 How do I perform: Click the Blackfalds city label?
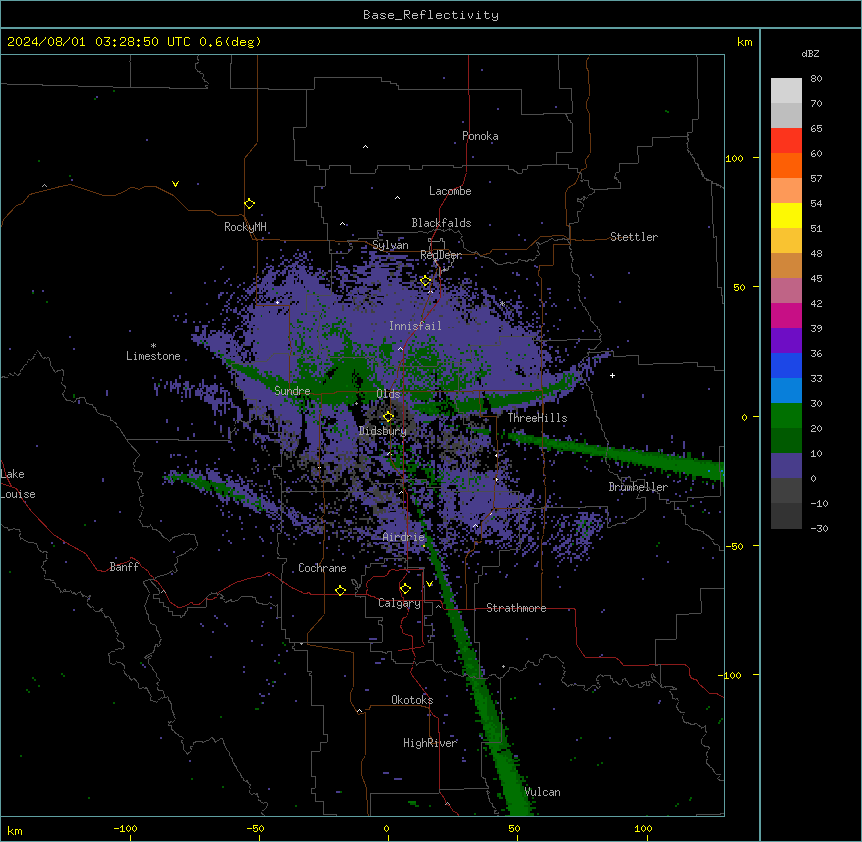tap(441, 223)
